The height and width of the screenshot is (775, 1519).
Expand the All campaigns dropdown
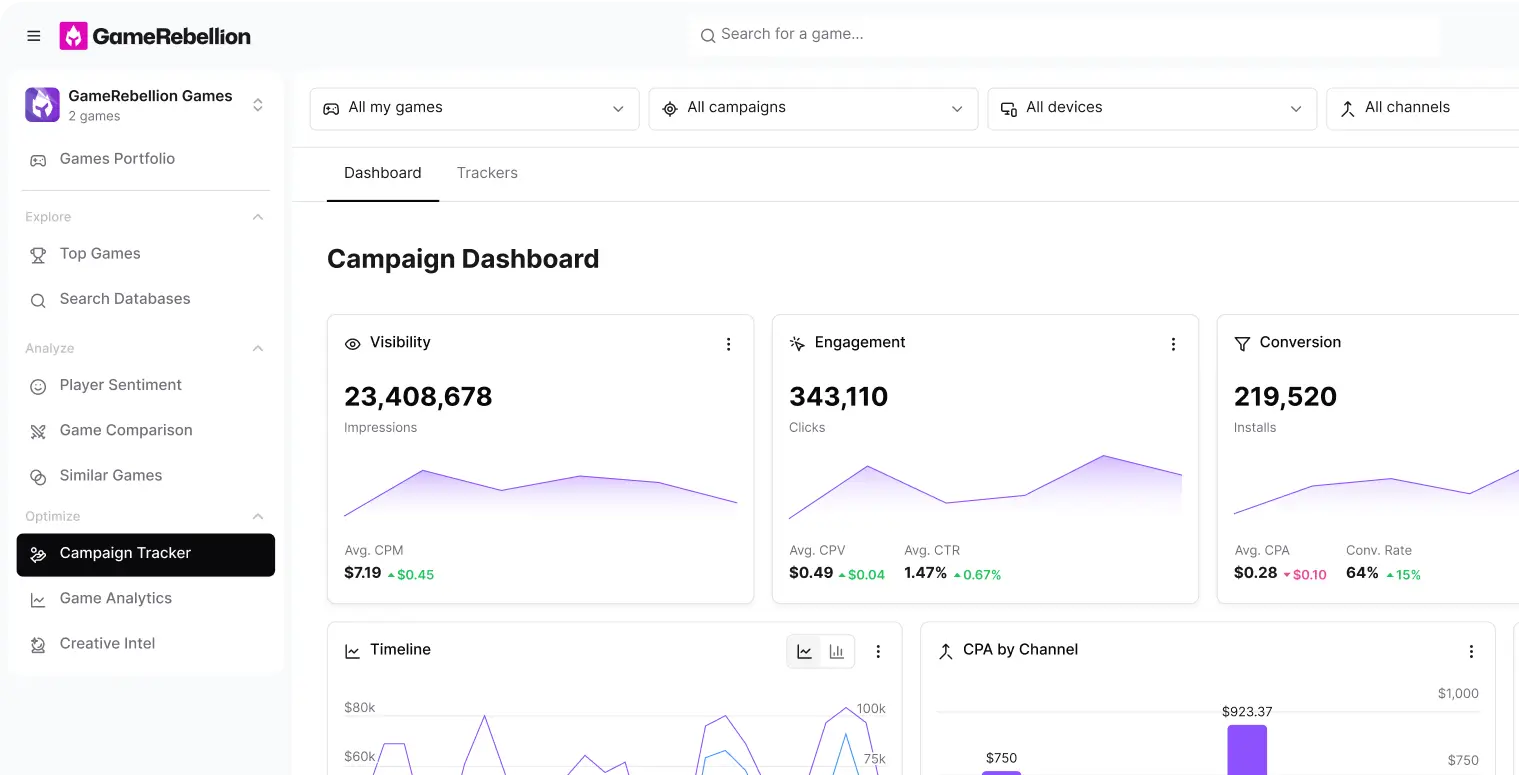[x=813, y=108]
